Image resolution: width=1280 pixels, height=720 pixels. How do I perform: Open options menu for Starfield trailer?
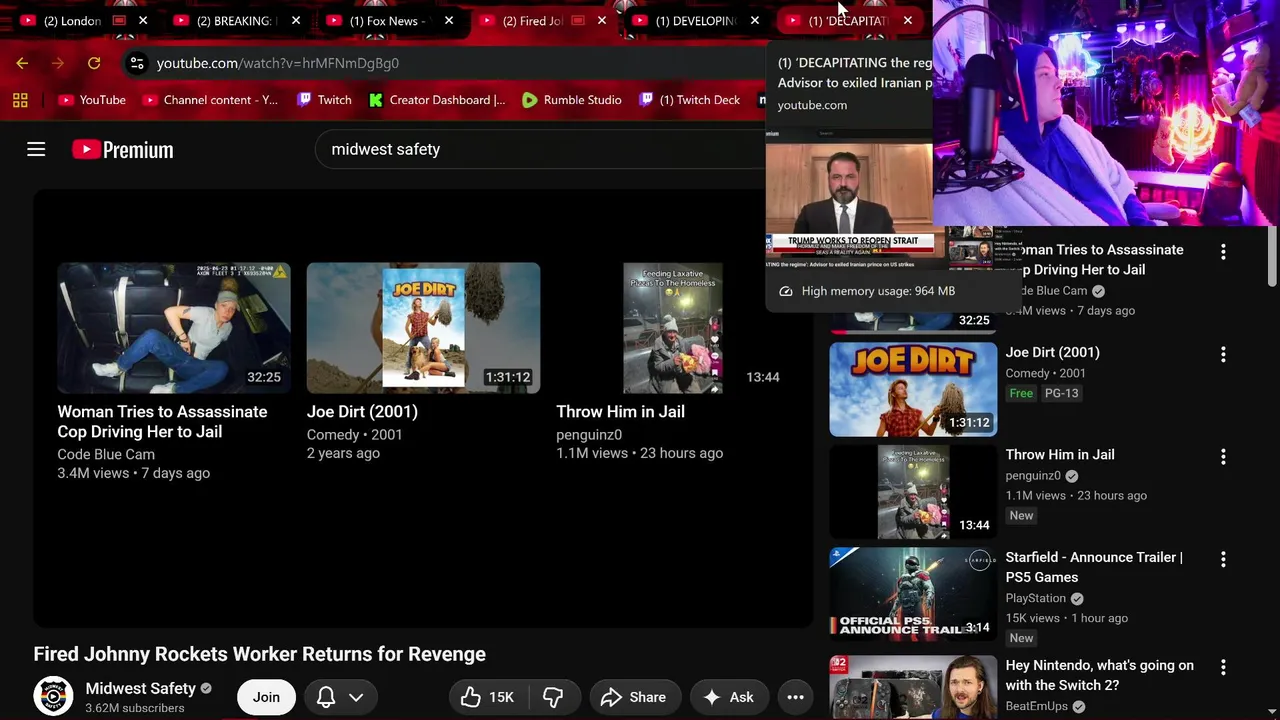coord(1223,560)
